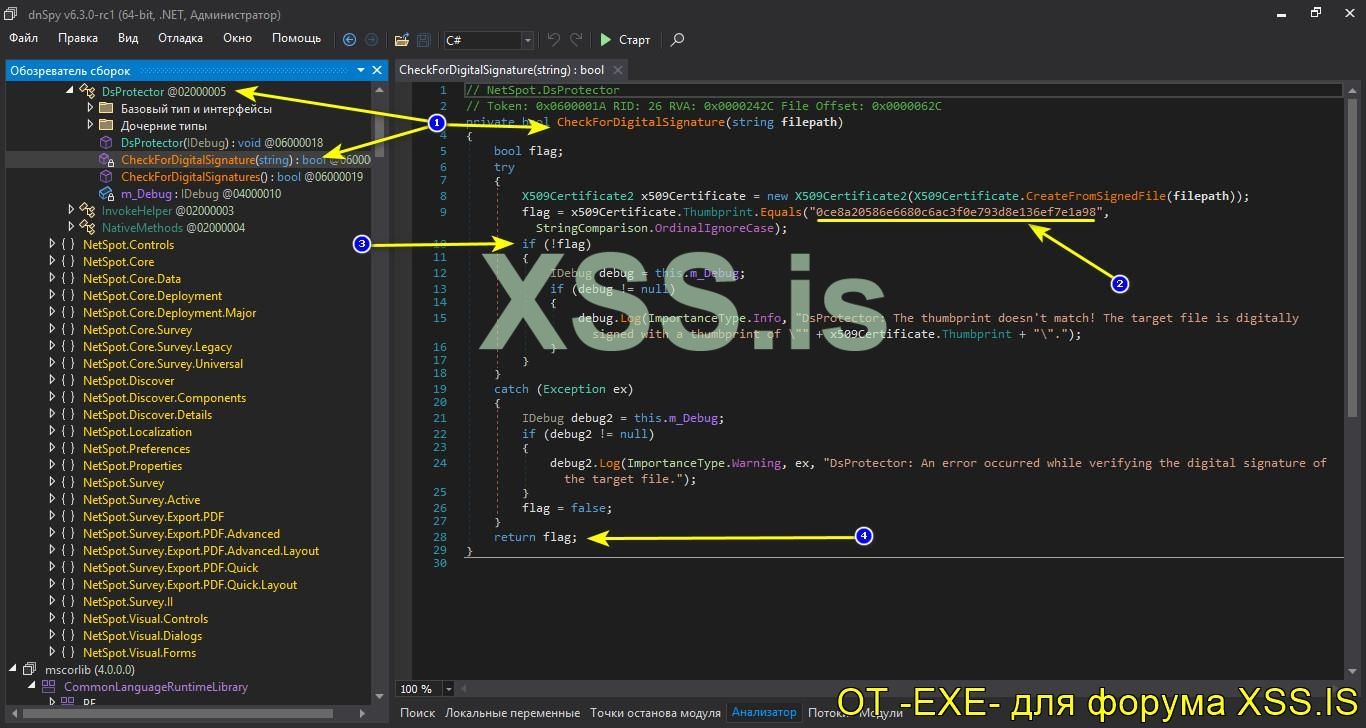Image resolution: width=1366 pixels, height=728 pixels.
Task: Expand the NetSpot.Controls namespace
Action: [x=52, y=244]
